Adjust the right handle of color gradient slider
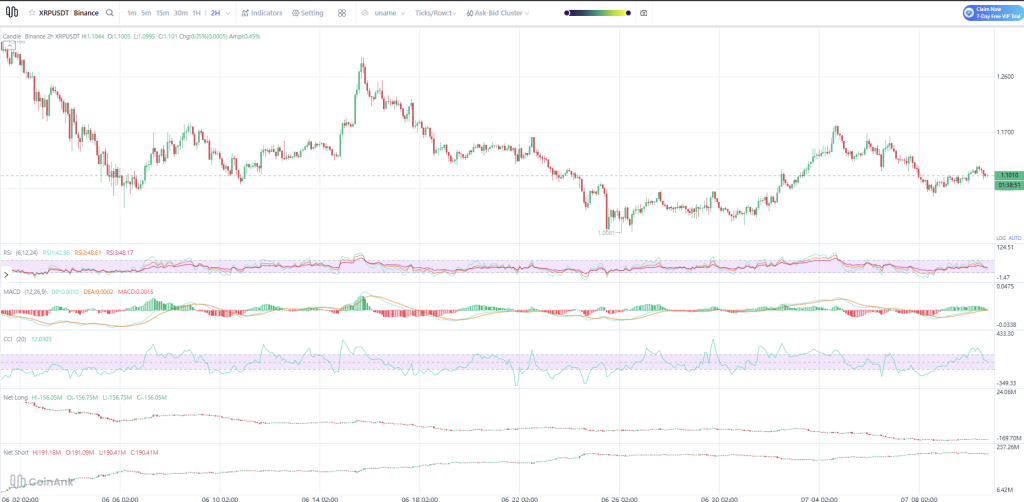The height and width of the screenshot is (502, 1024). 628,13
